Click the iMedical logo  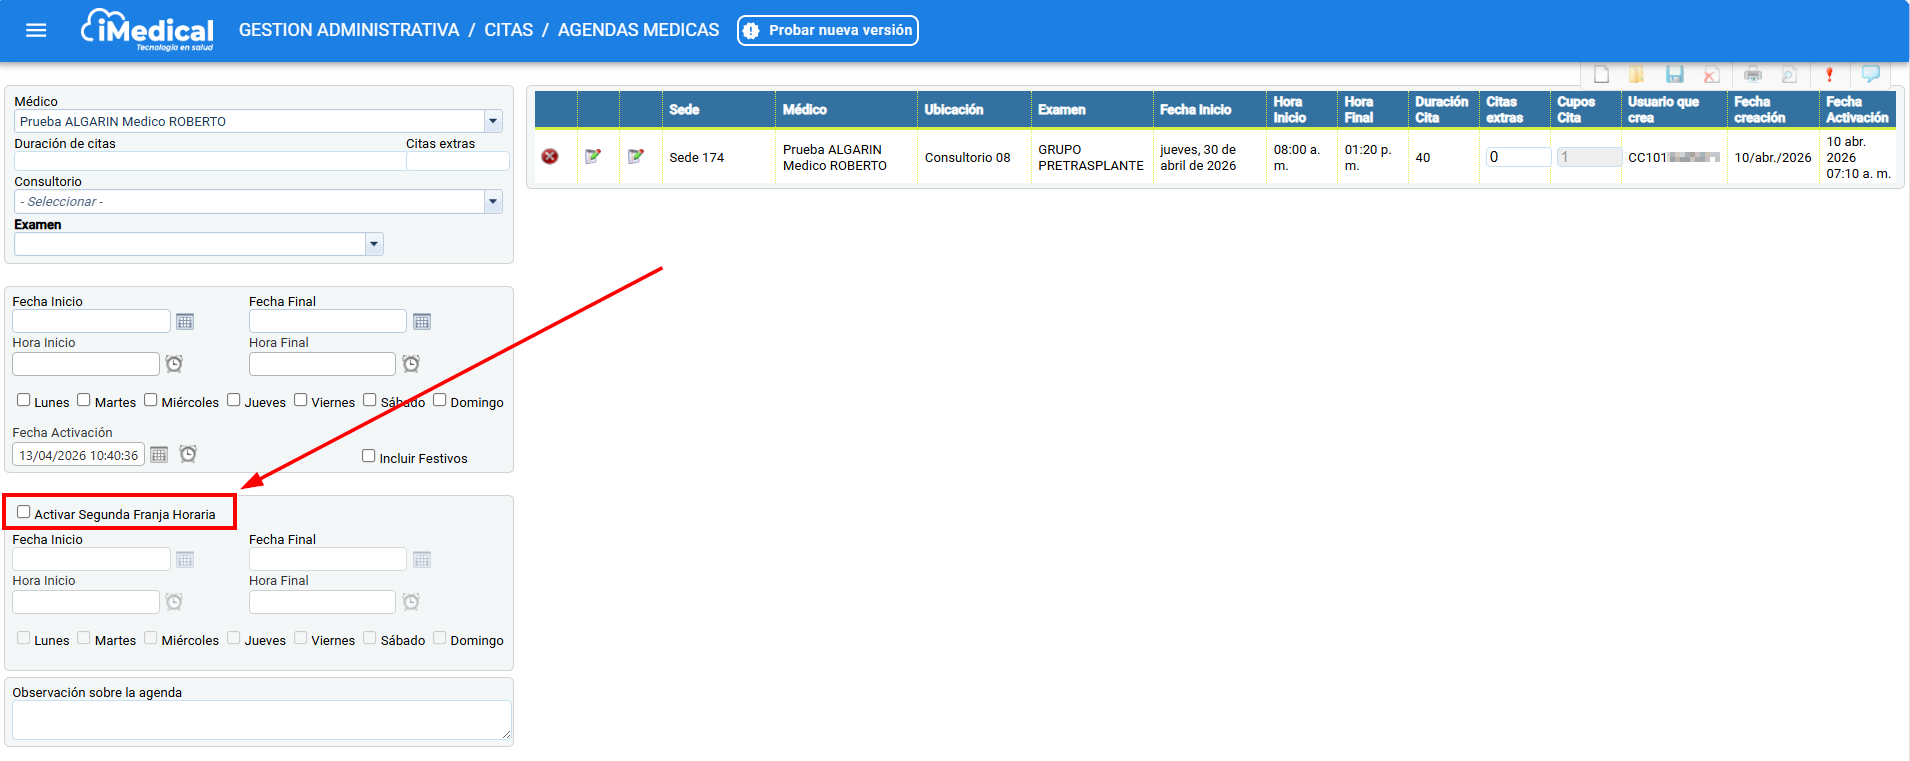[147, 30]
